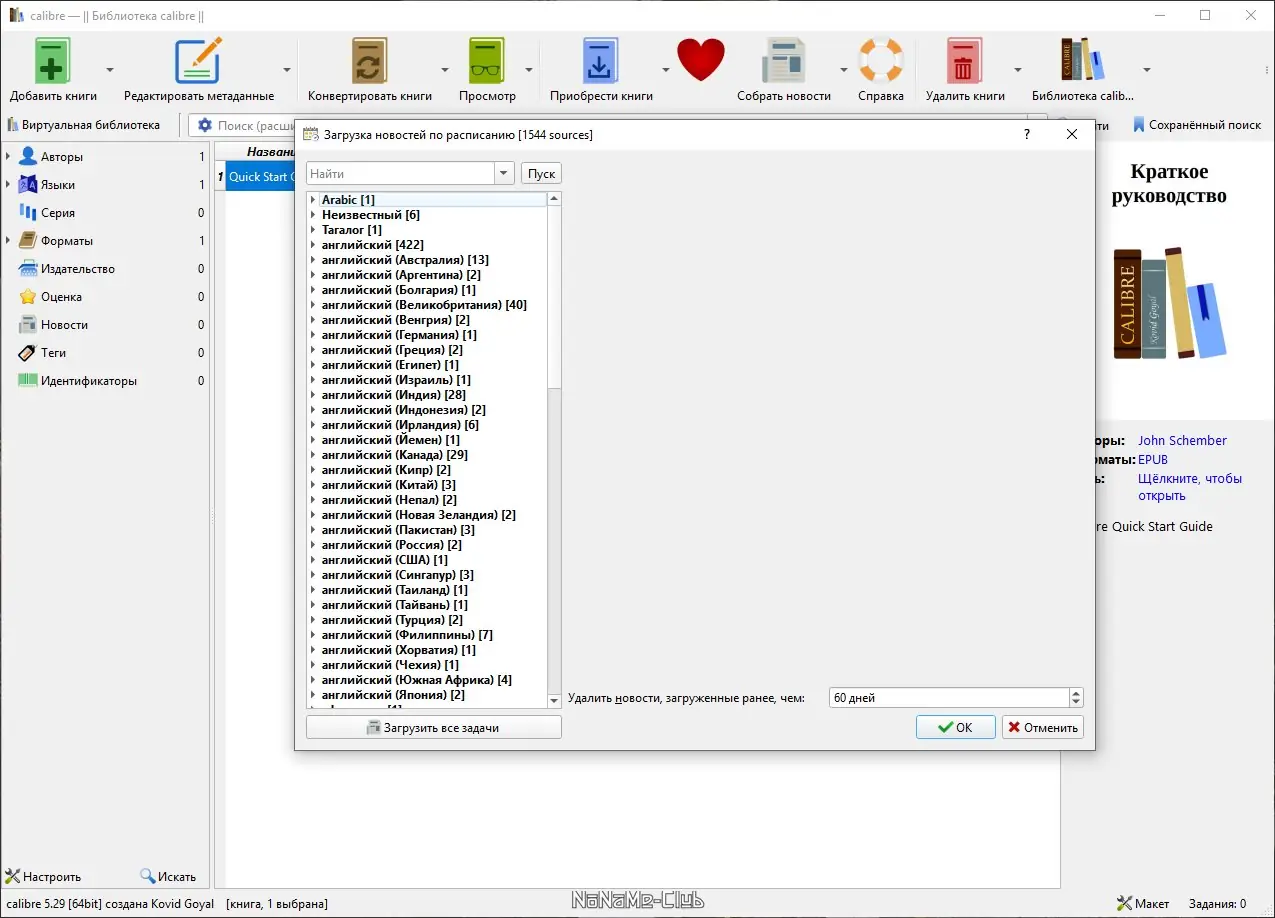The image size is (1275, 918).
Task: Click the Help lifebuoy (Справка) icon
Action: 881,61
